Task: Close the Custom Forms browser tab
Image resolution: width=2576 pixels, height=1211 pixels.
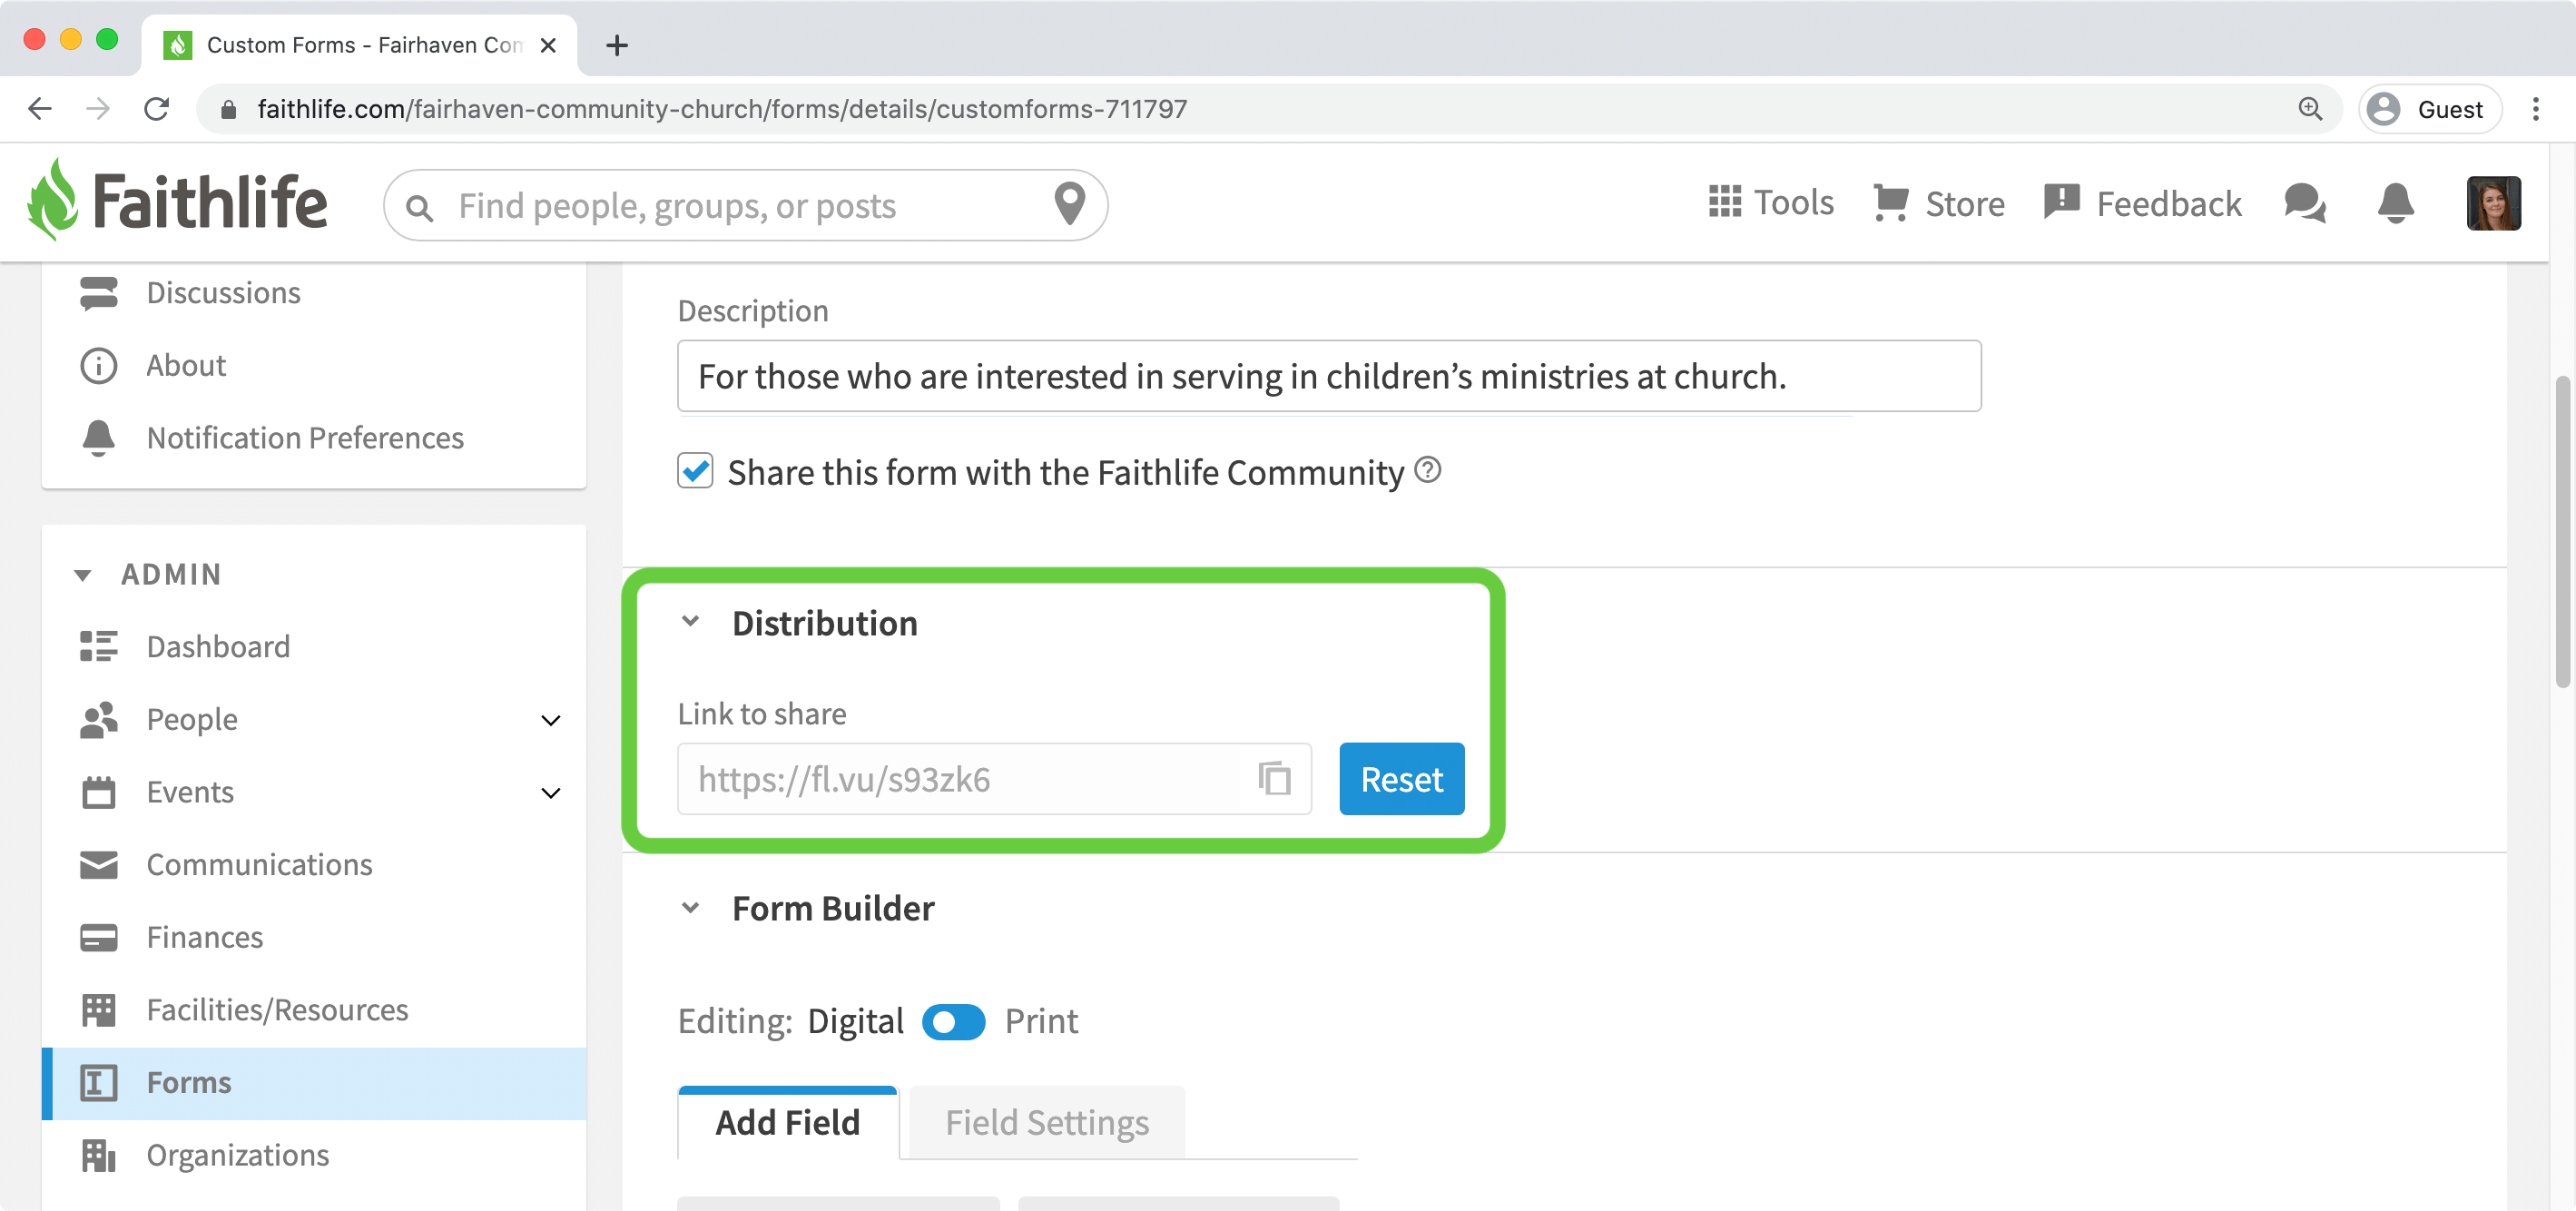Action: click(548, 45)
